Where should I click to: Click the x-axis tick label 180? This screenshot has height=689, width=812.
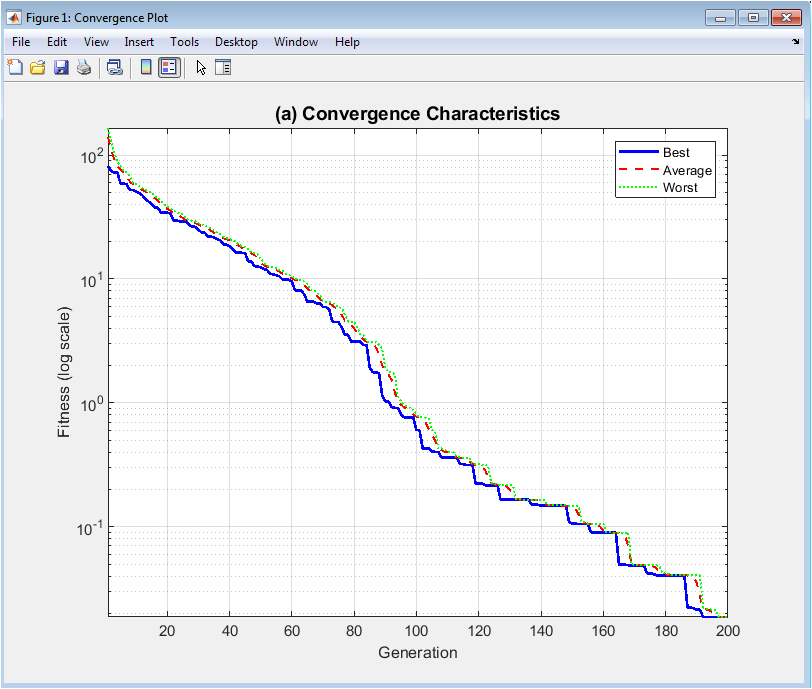coord(665,630)
